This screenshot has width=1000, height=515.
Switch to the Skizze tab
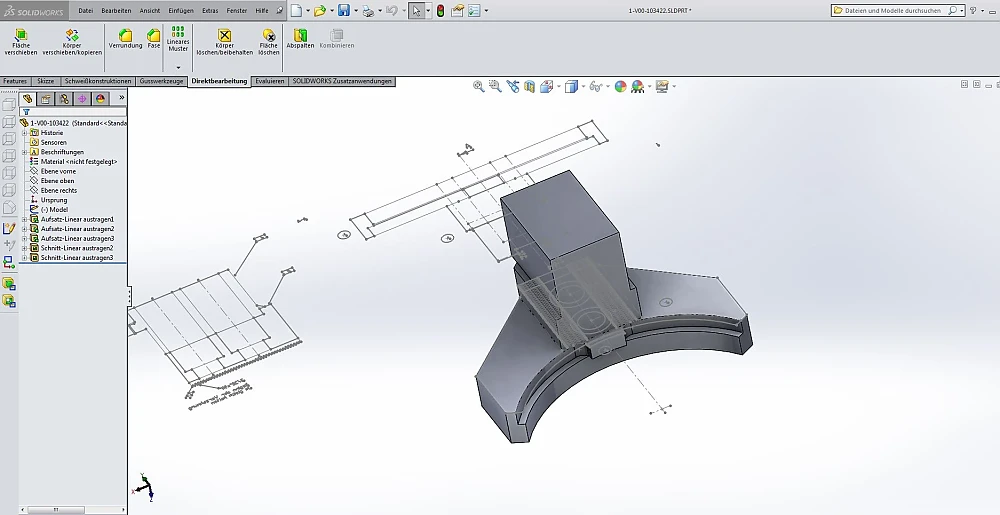coord(45,81)
